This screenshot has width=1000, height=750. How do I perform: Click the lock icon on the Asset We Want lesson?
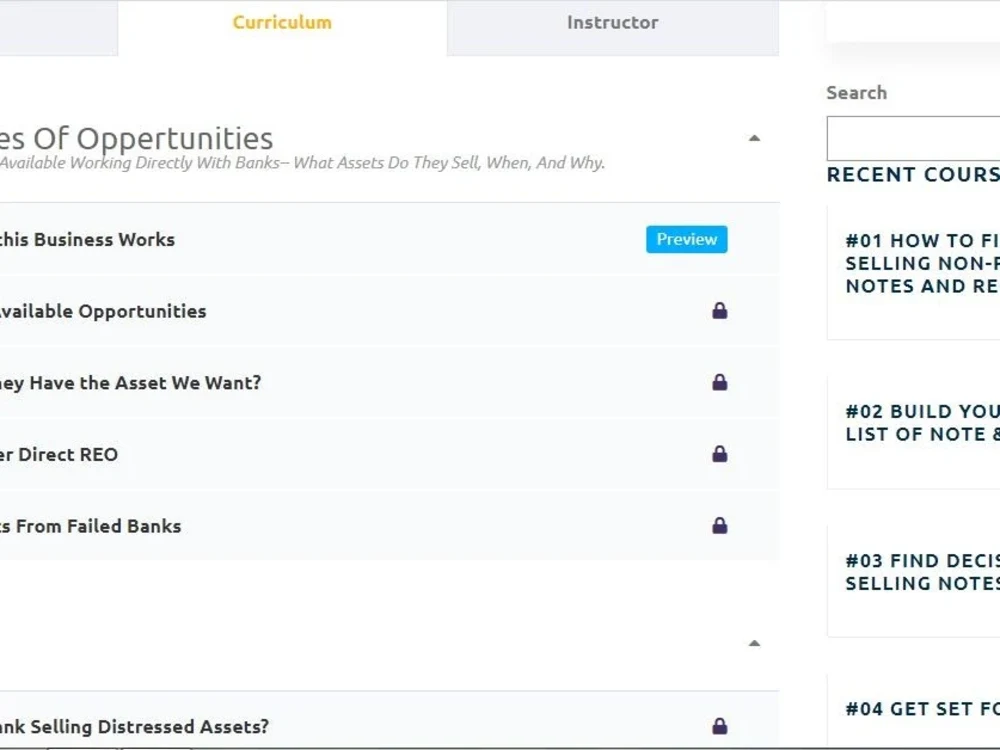(719, 382)
